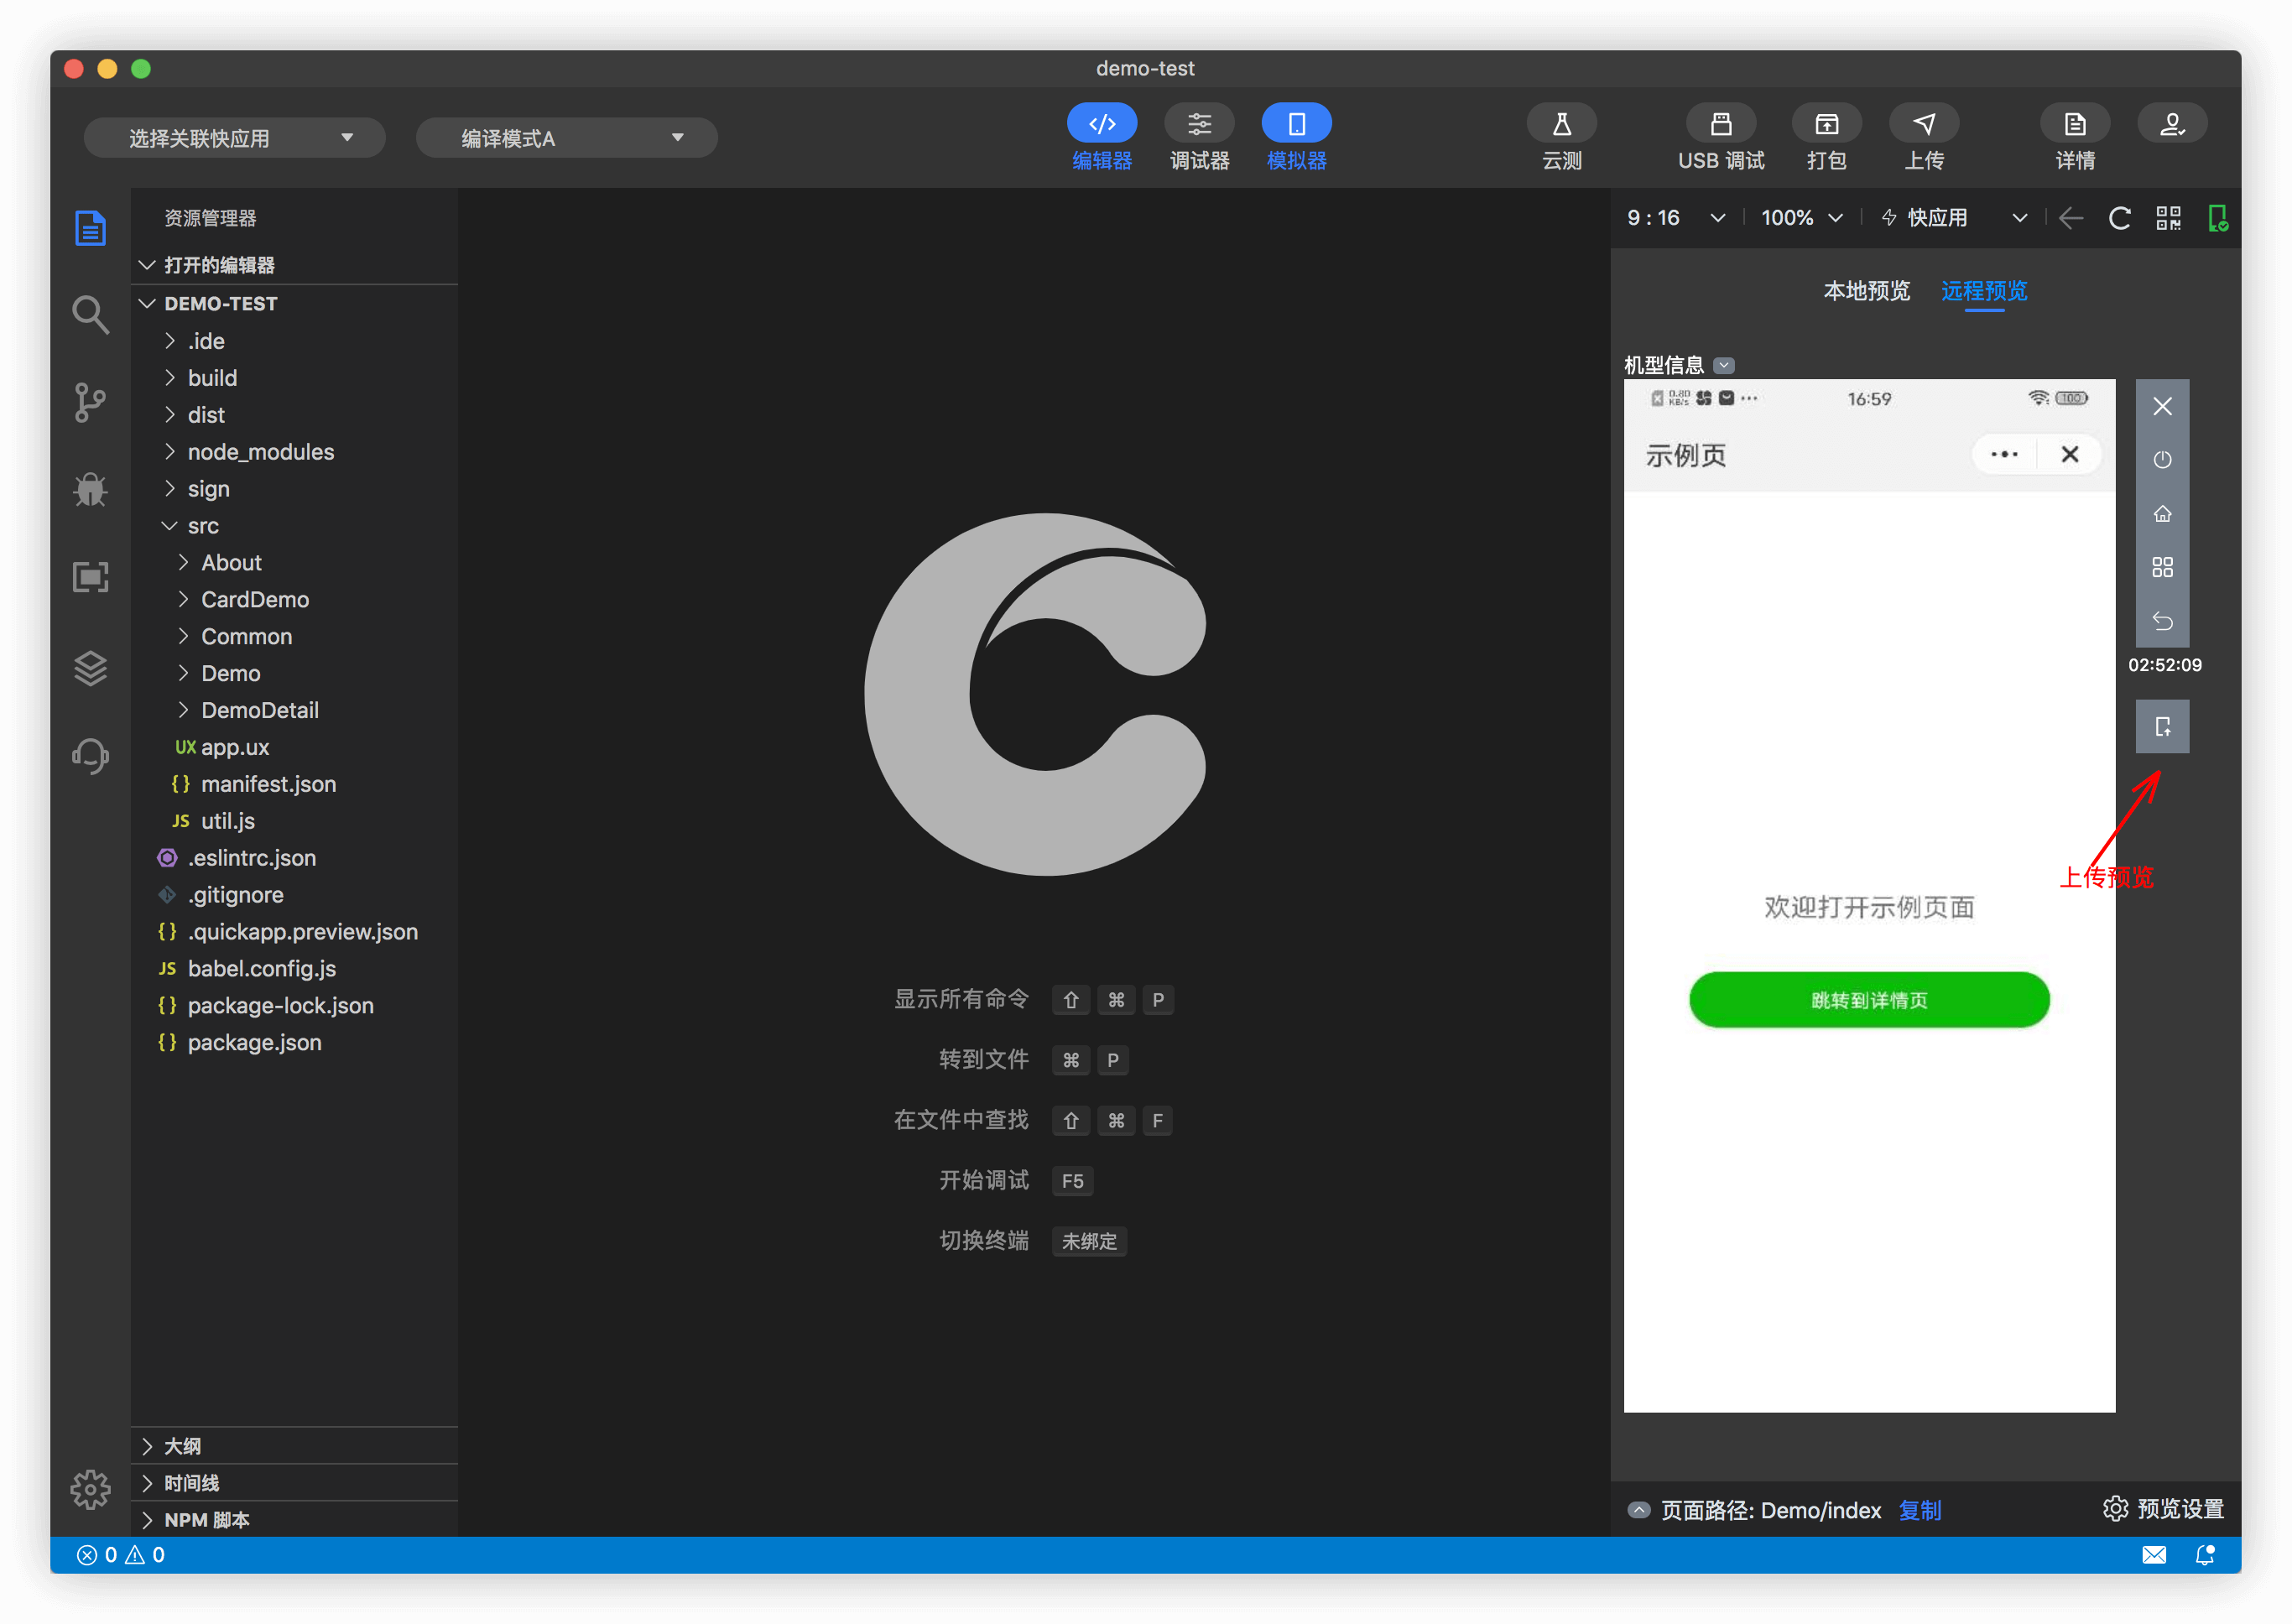Switch to the 本地预览 tab
Screen dimensions: 2292x1624
point(1866,291)
